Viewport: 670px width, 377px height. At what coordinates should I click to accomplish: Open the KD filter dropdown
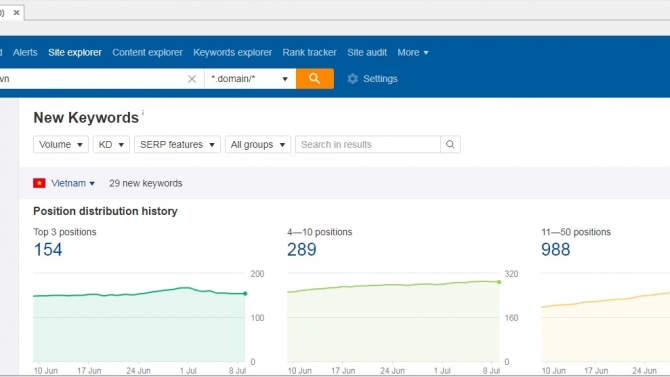tap(111, 144)
